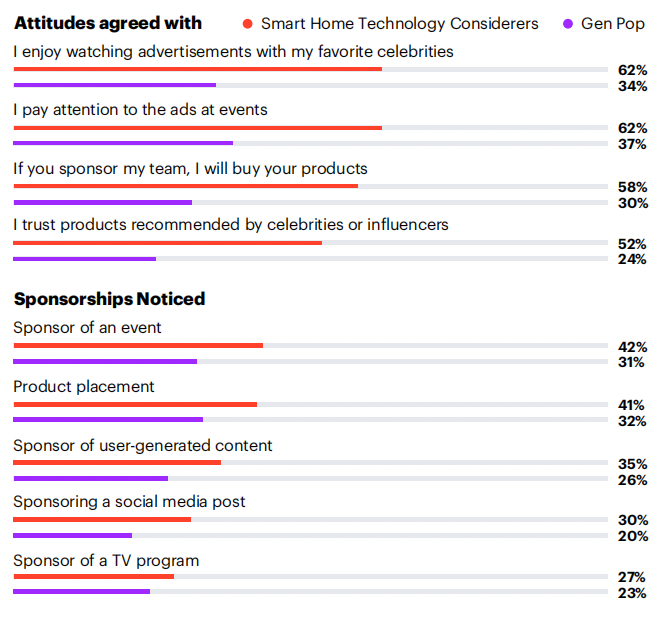Screen dimensions: 666x624
Task: Select the 'Attitudes agreed with' heading
Action: point(108,23)
